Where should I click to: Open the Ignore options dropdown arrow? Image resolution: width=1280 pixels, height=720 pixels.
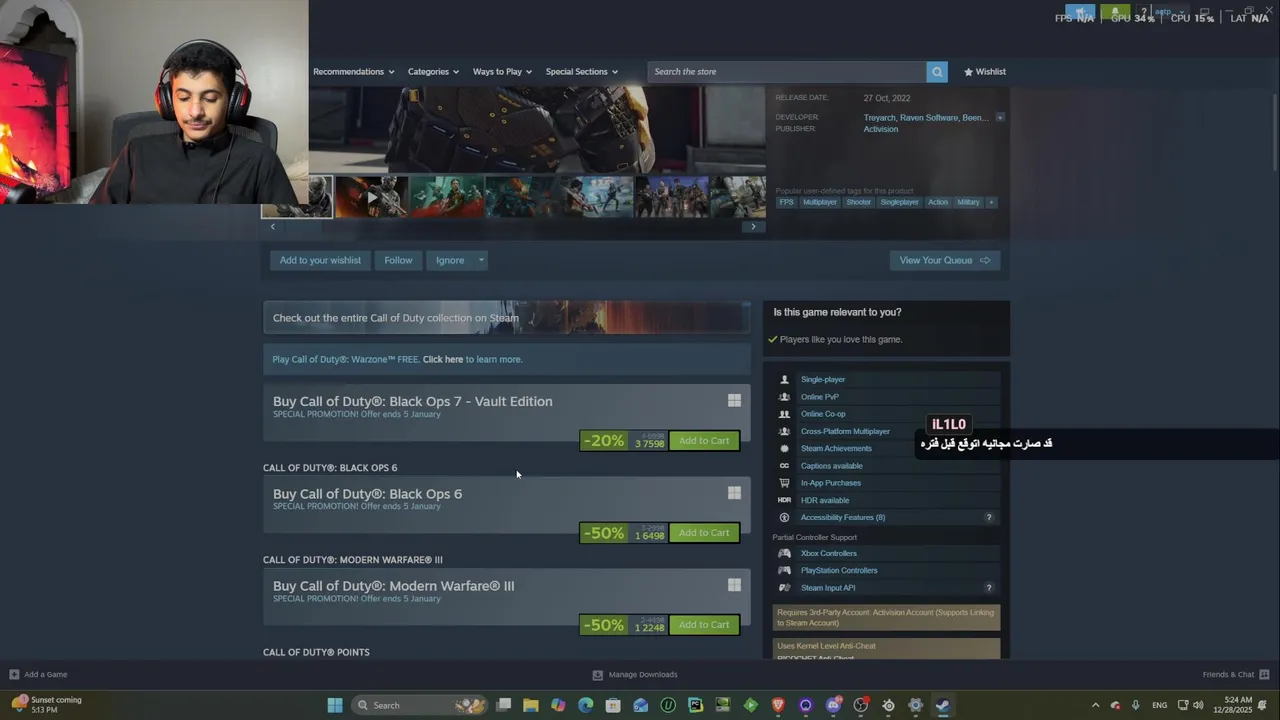[x=481, y=260]
